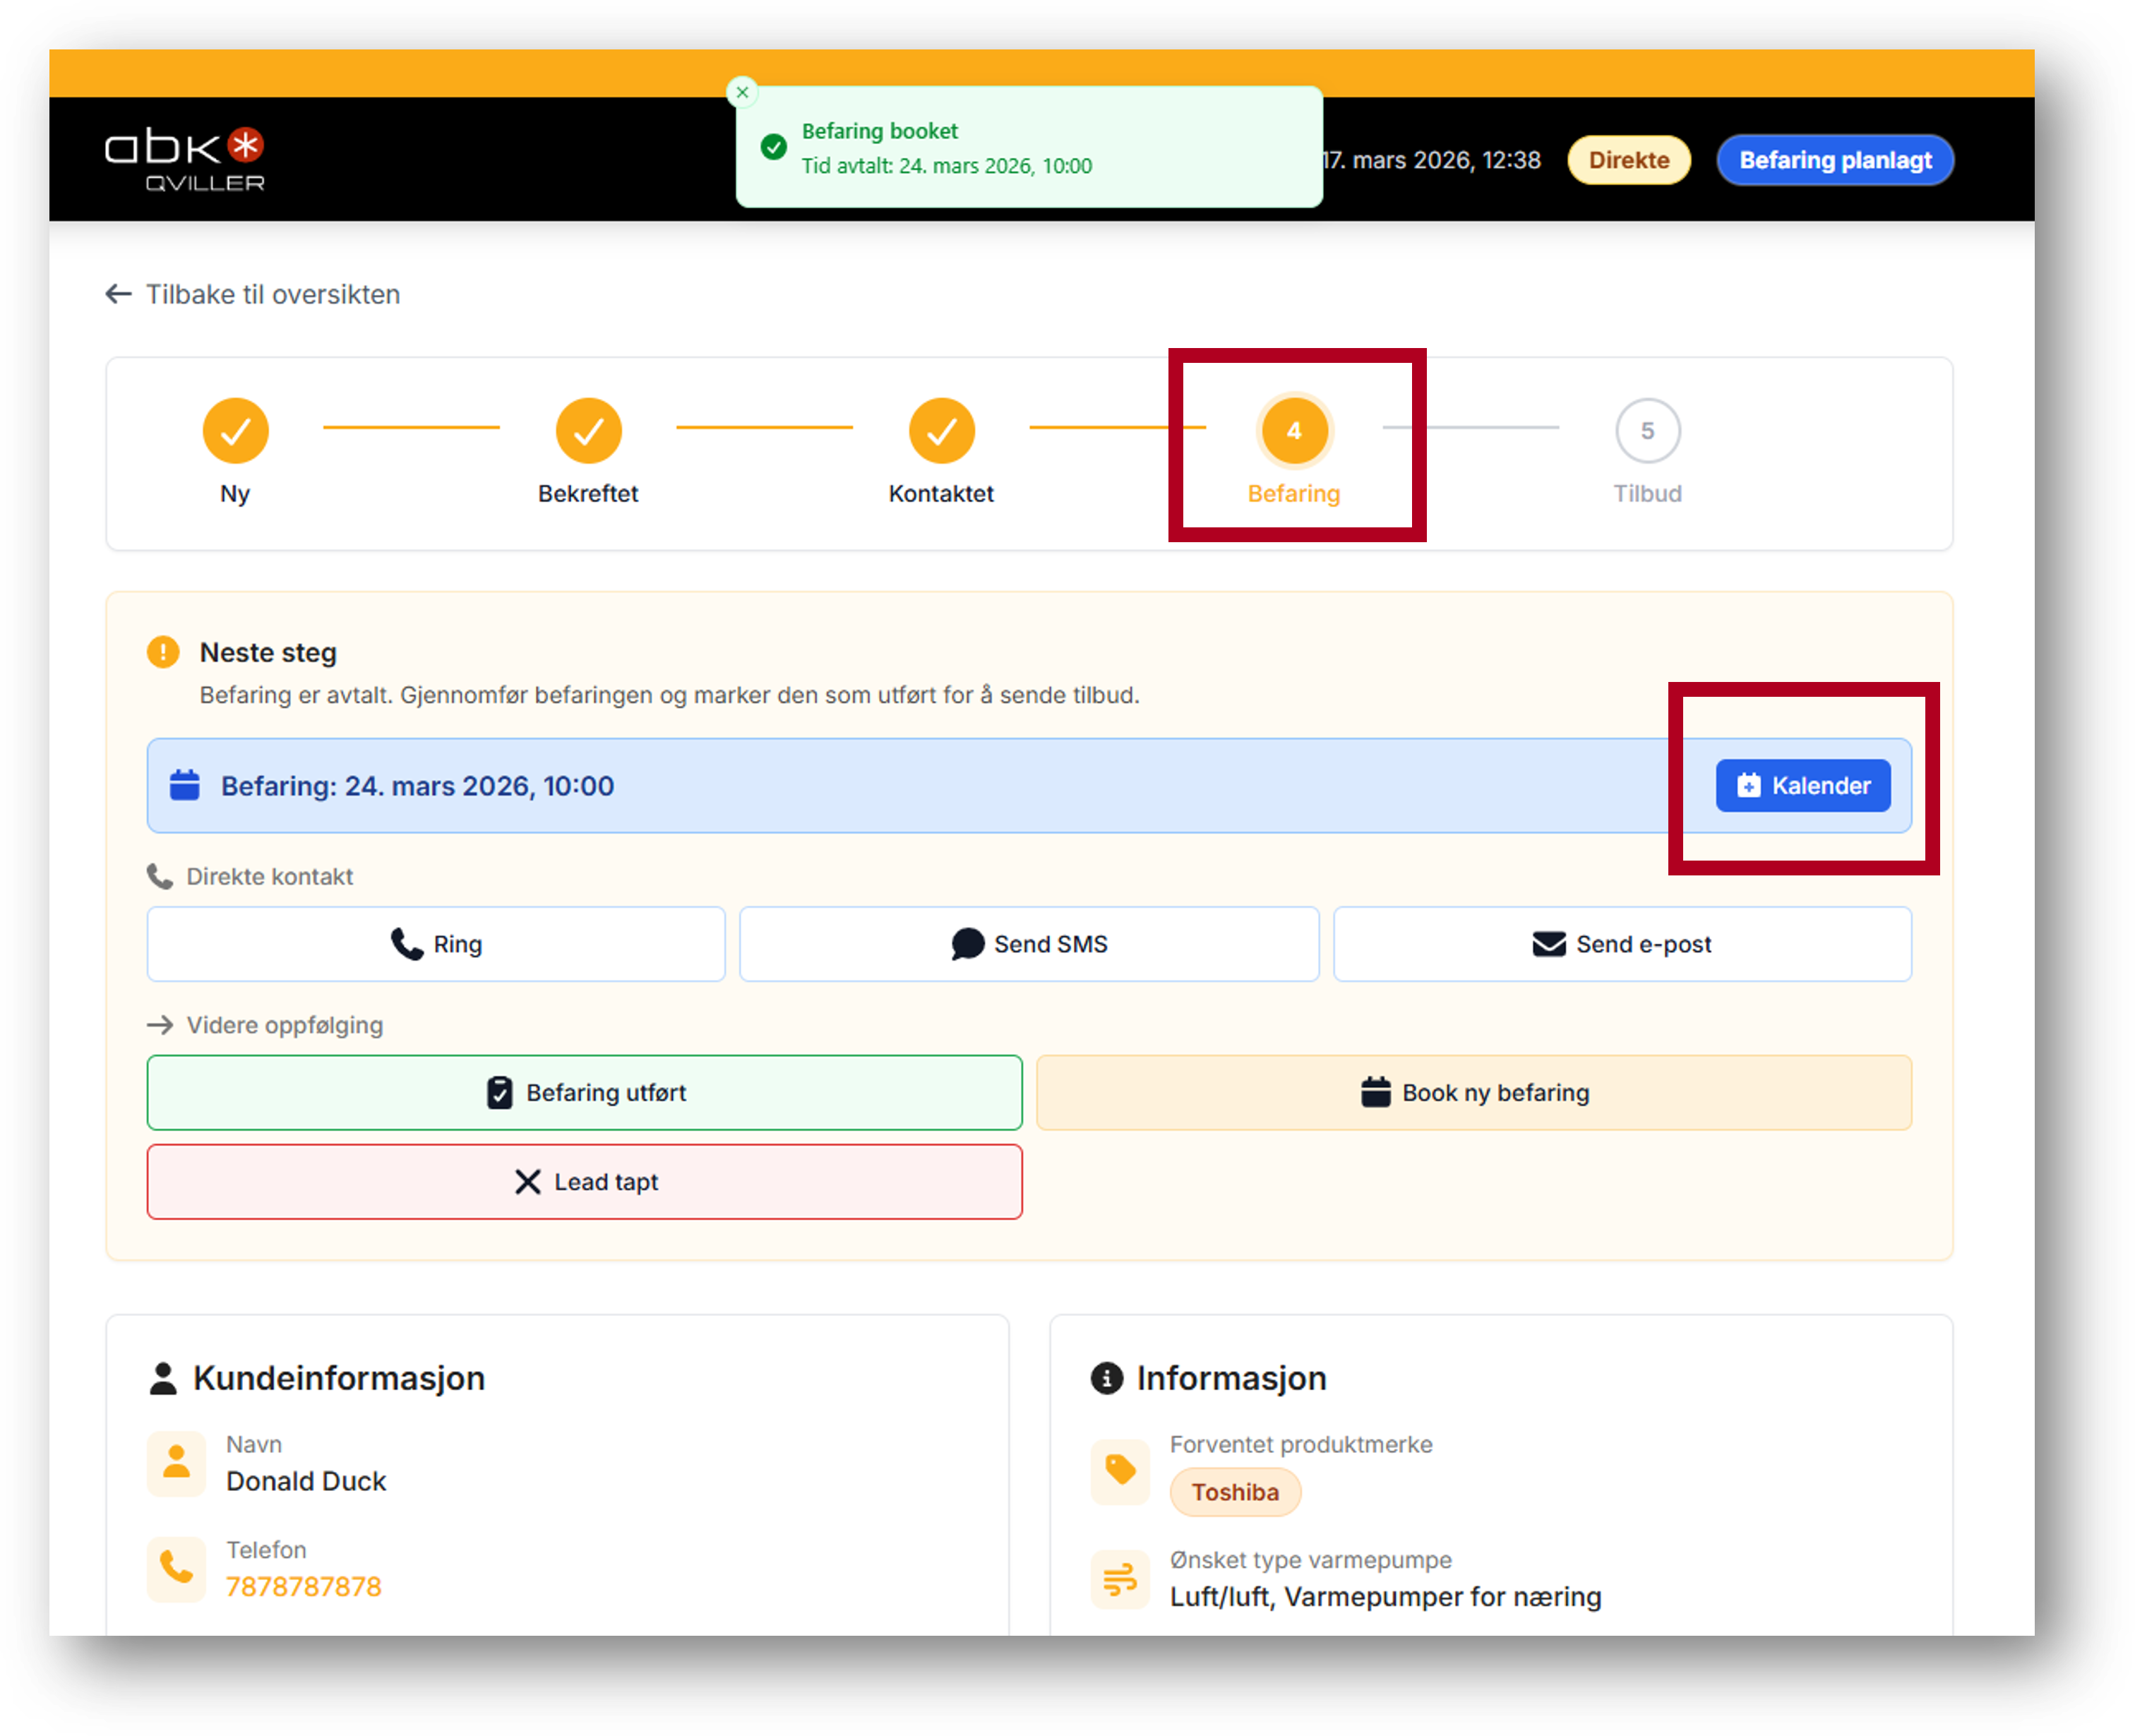This screenshot has width=2135, height=1736.
Task: Click the back arrow to overview
Action: click(x=119, y=294)
